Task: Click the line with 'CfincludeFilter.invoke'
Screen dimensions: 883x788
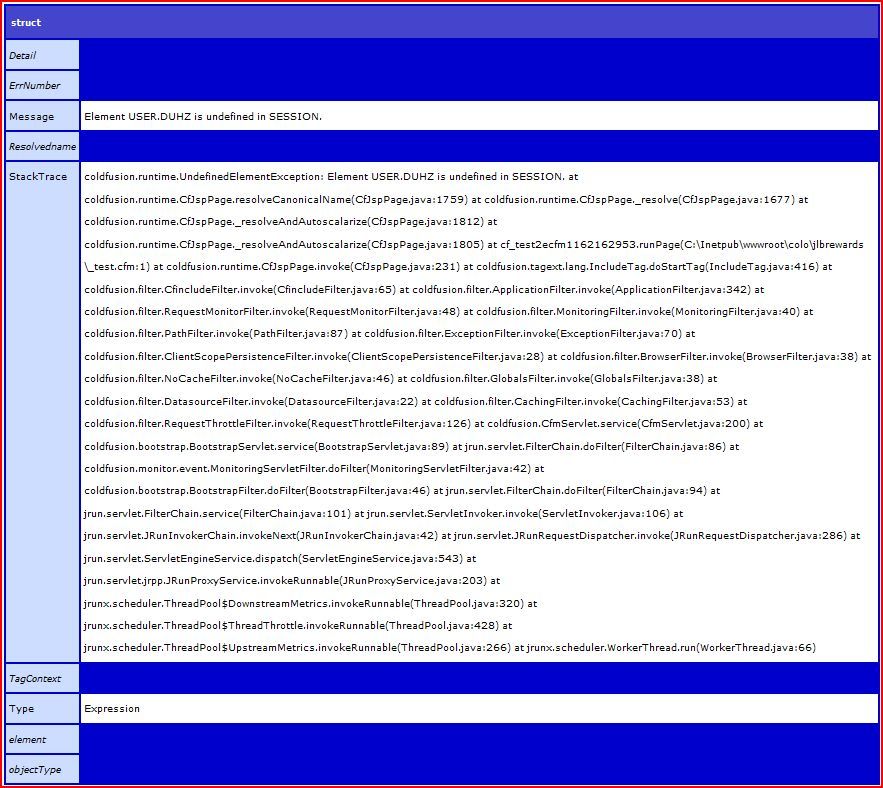Action: tap(424, 290)
